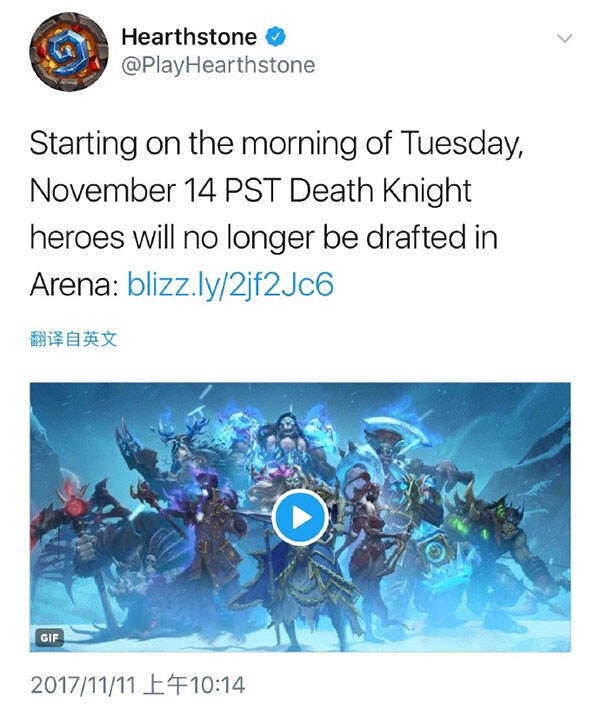Click the GIF badge on the media
Image resolution: width=600 pixels, height=710 pixels.
click(x=49, y=638)
